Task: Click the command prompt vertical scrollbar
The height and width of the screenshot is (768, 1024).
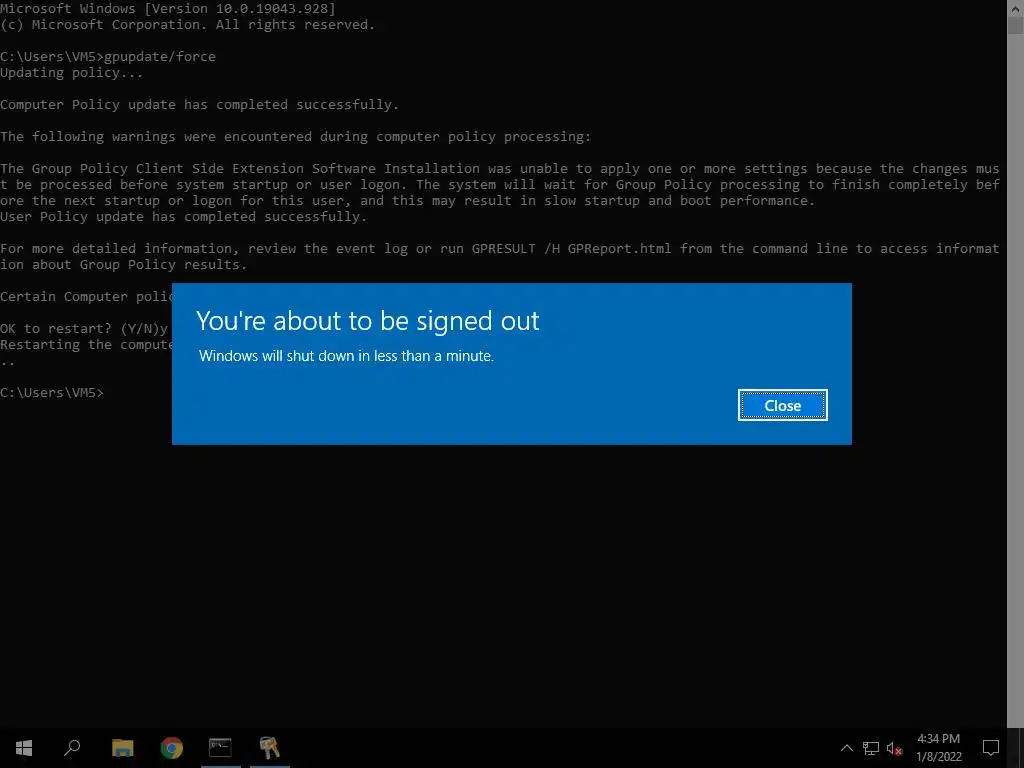Action: 1015,363
